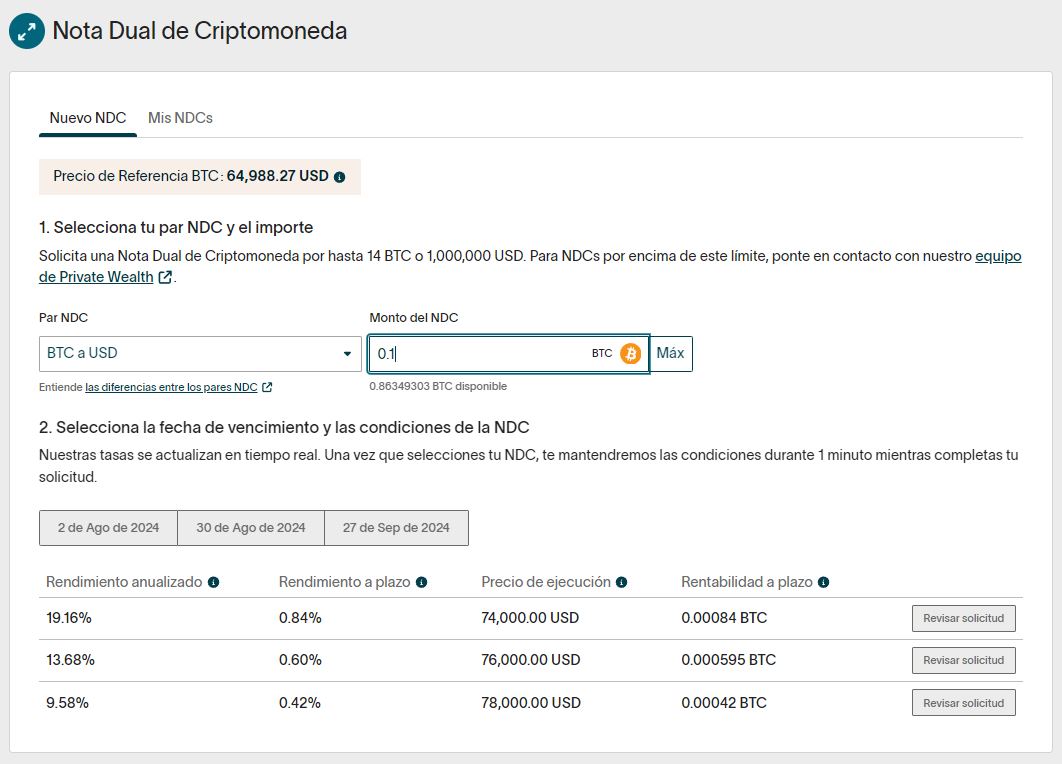Click the 76,000.00 USD strike price
The width and height of the screenshot is (1062, 764).
pos(531,660)
